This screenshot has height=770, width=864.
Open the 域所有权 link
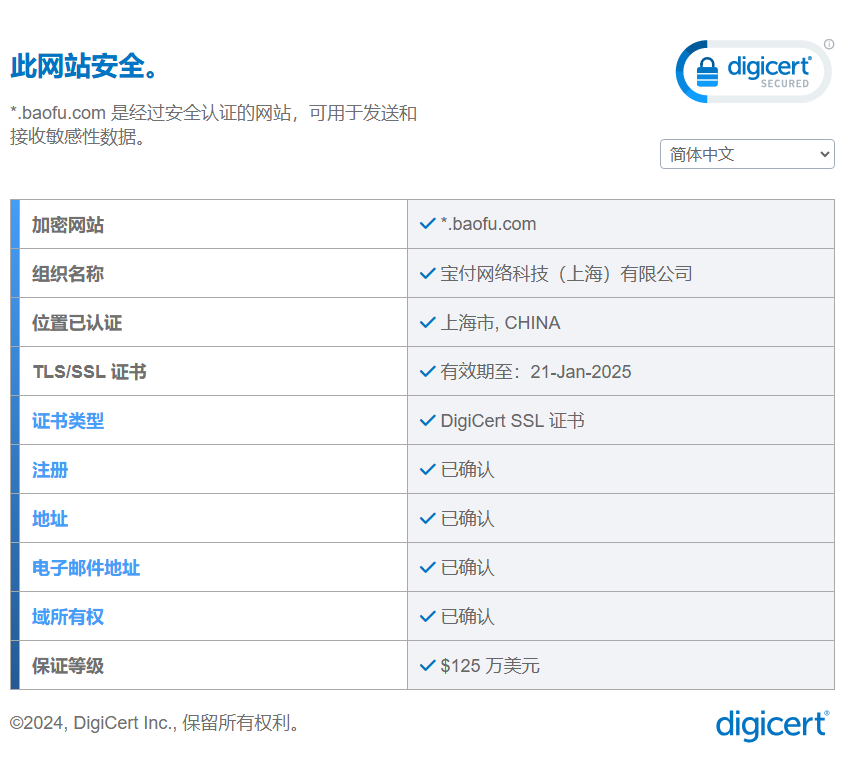[68, 617]
